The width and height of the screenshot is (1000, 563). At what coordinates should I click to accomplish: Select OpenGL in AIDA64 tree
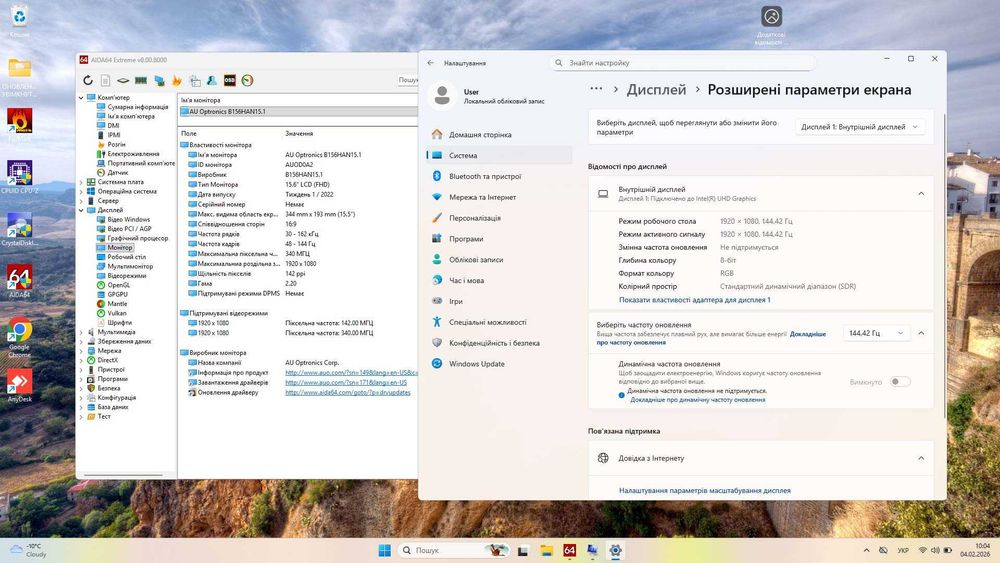[x=119, y=285]
